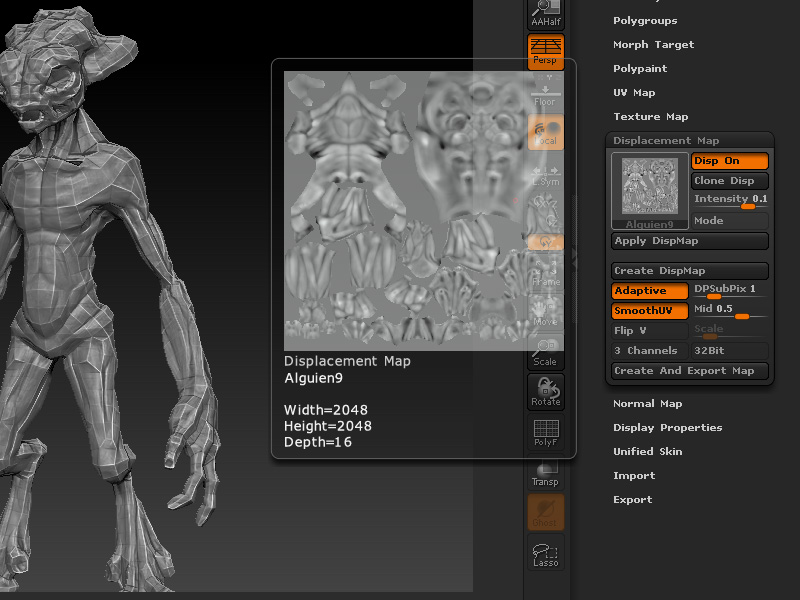Select the Rotate view icon

click(x=545, y=392)
